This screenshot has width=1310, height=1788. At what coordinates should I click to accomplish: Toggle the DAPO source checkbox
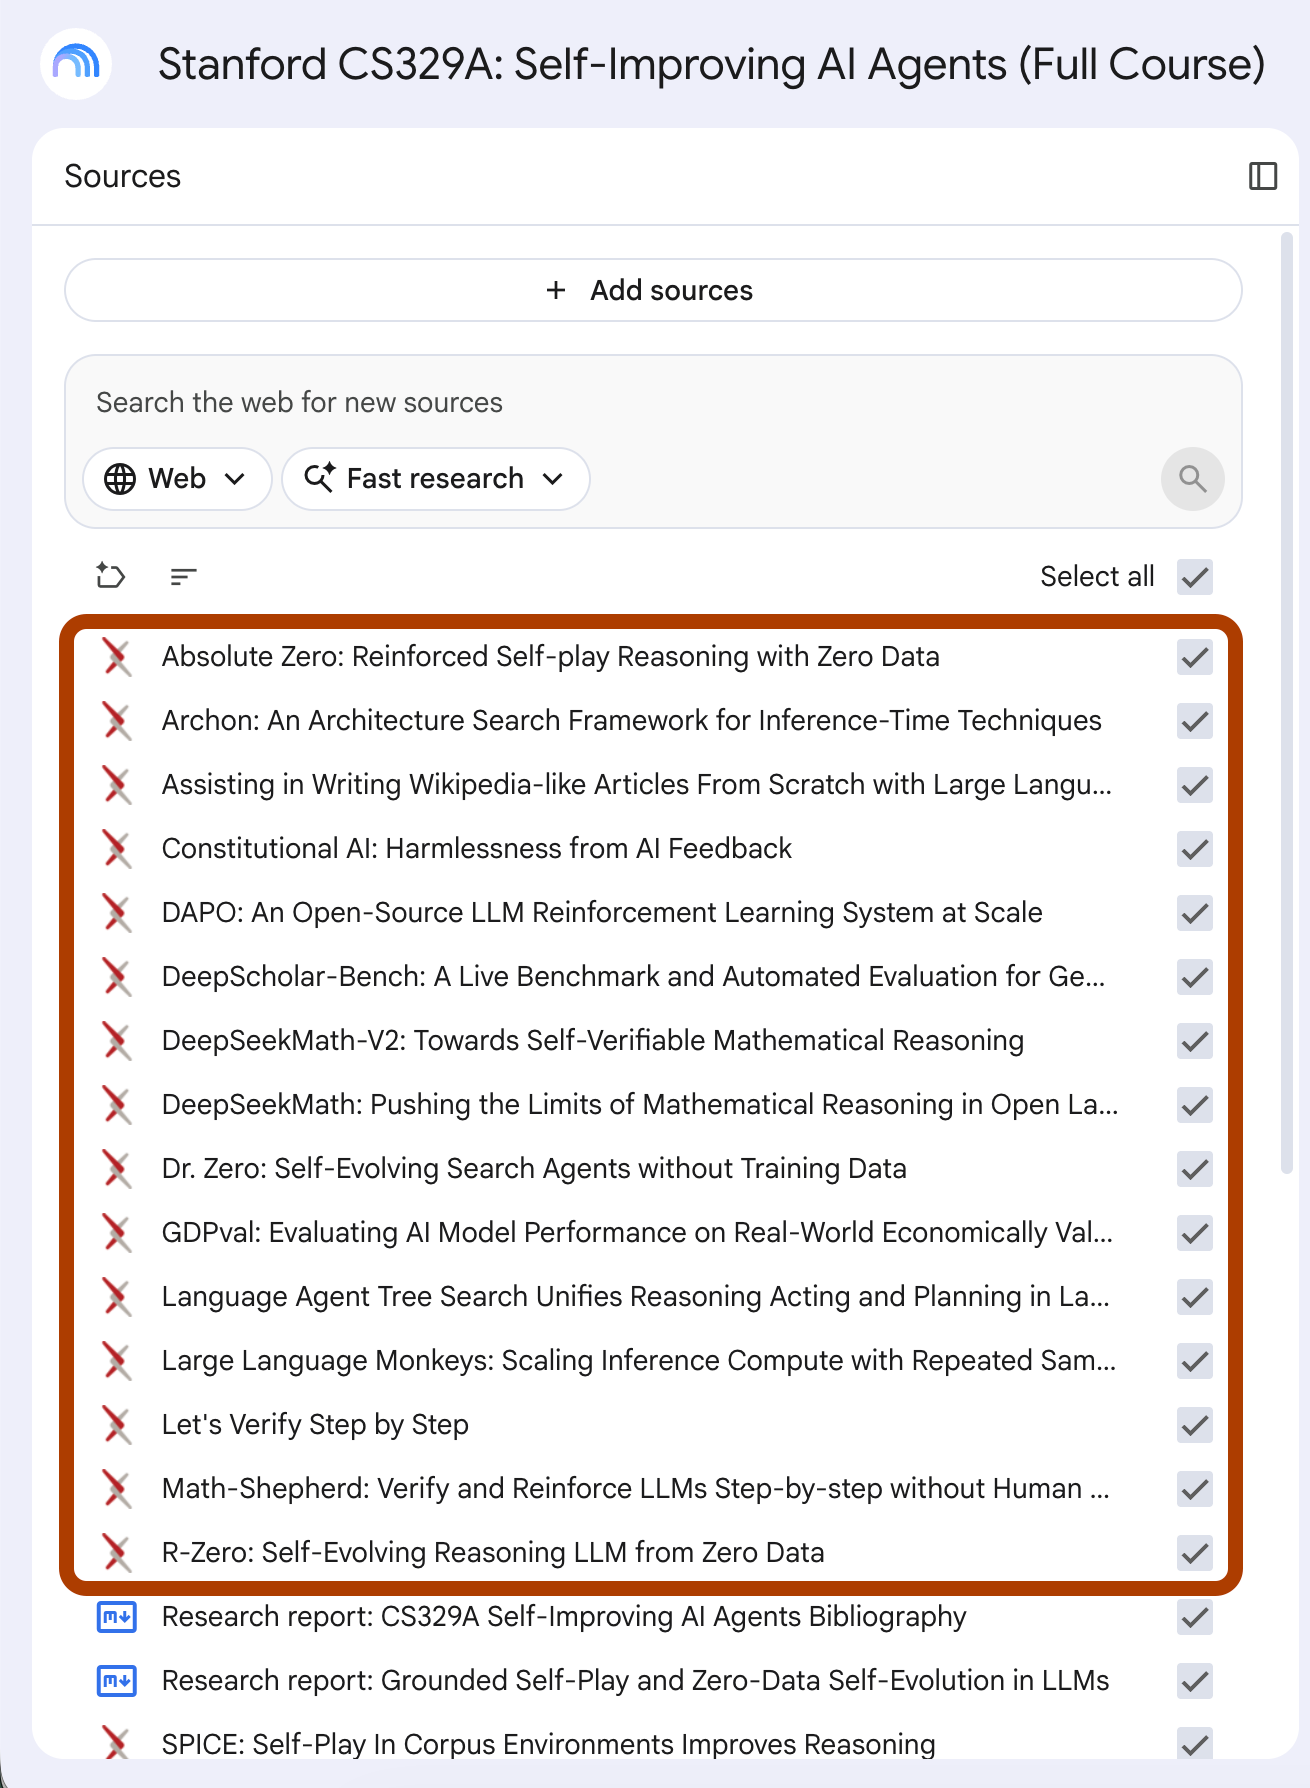[1195, 913]
